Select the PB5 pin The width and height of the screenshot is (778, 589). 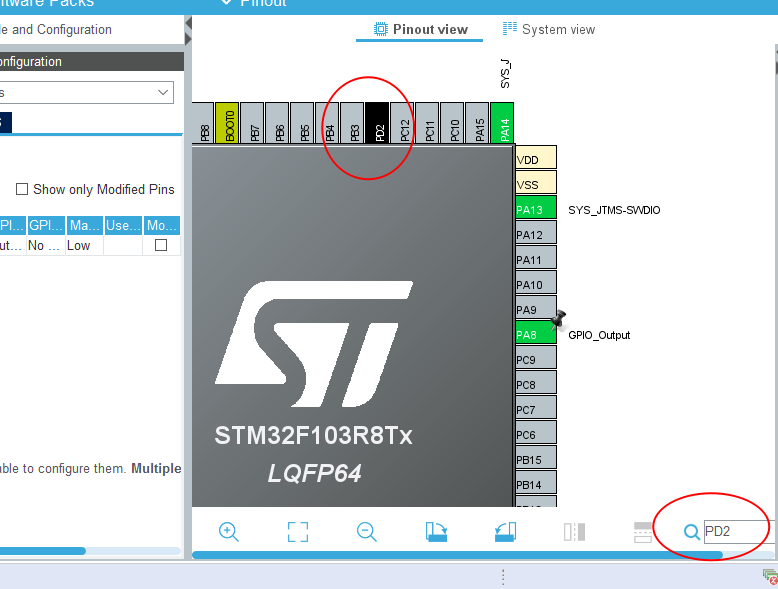pos(303,123)
